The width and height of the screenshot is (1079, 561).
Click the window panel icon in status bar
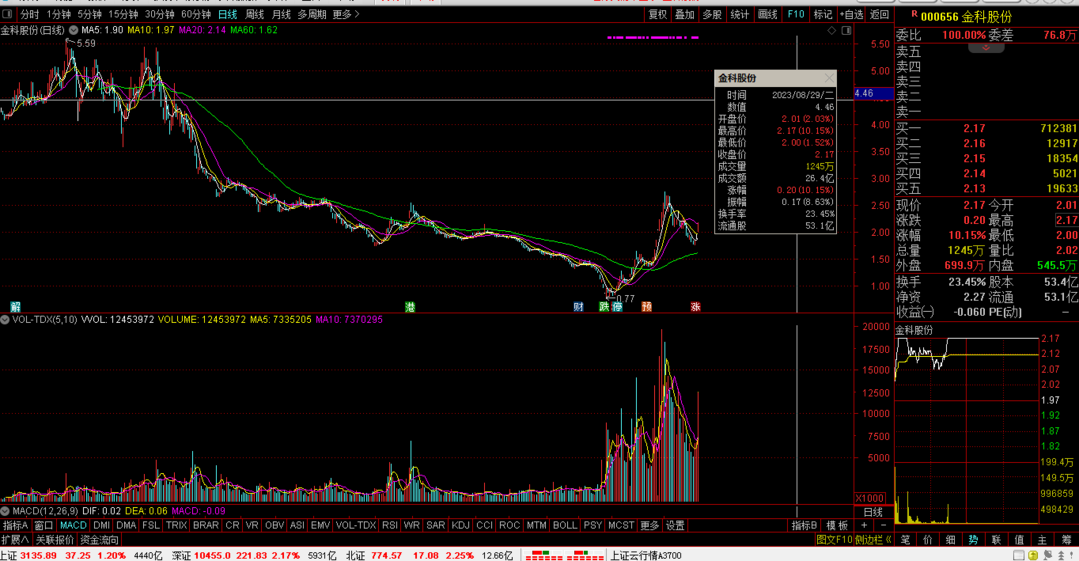1018,555
